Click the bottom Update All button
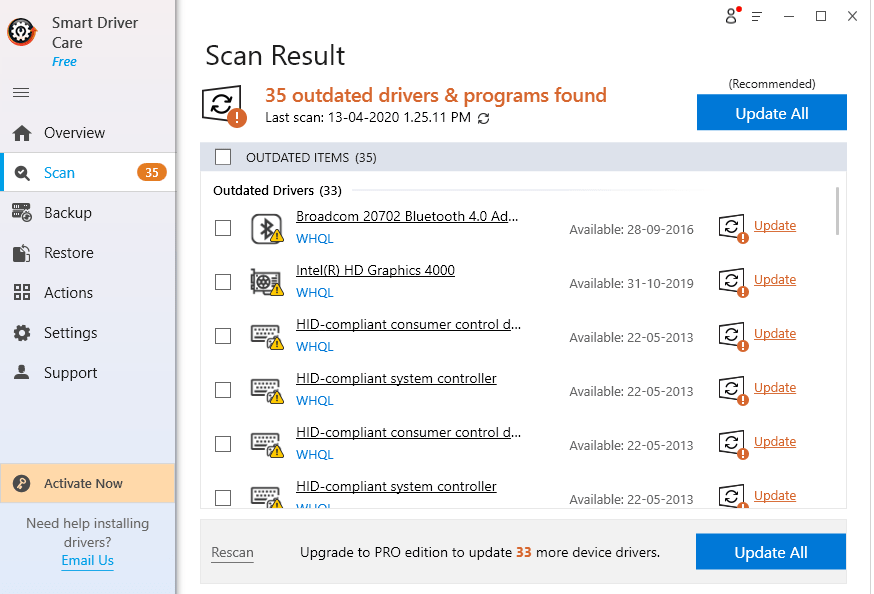This screenshot has height=594, width=874. tap(771, 552)
